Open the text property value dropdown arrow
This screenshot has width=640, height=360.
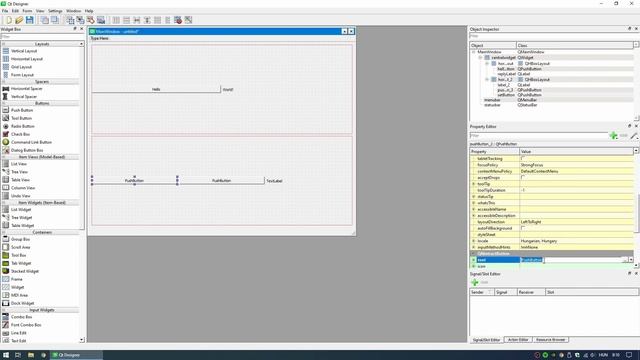[x=631, y=260]
